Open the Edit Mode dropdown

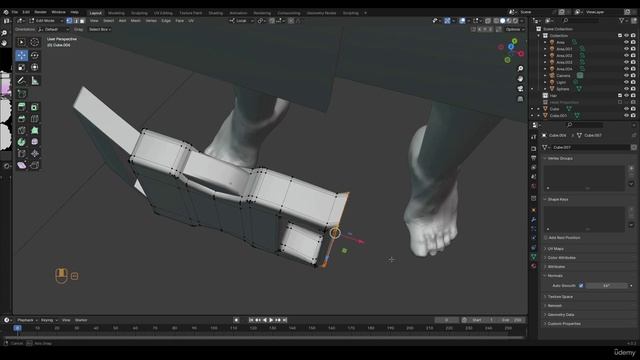tap(46, 21)
